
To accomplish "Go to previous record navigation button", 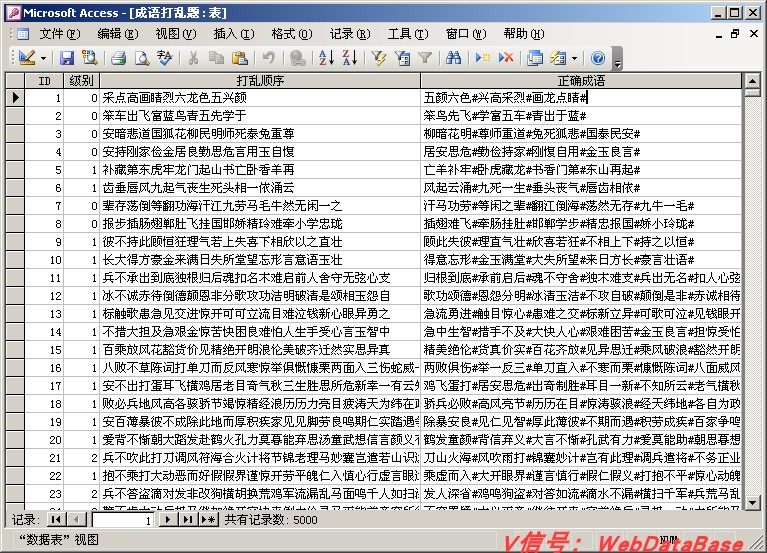I will (75, 519).
